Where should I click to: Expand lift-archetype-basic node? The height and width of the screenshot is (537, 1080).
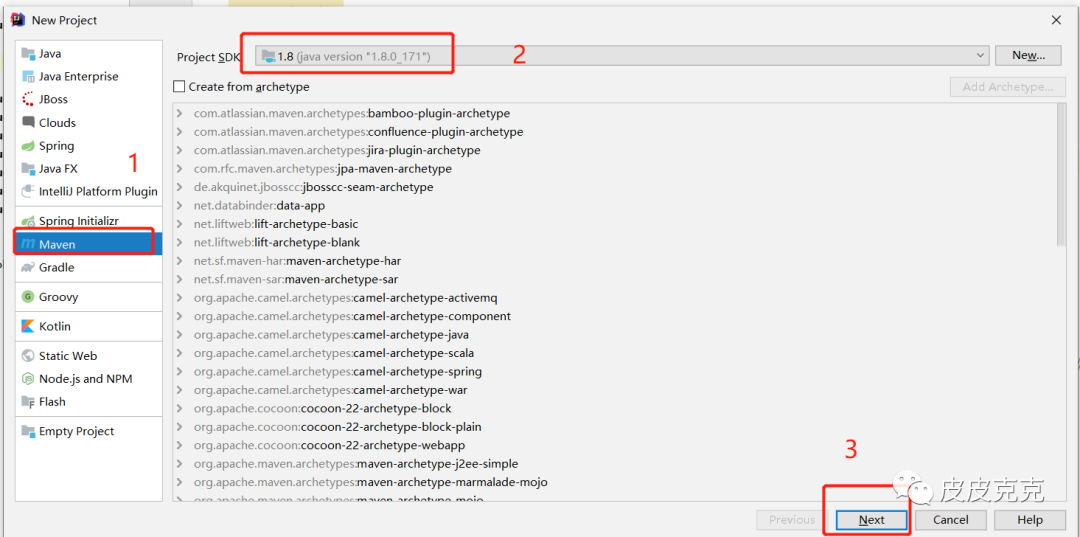click(x=180, y=224)
